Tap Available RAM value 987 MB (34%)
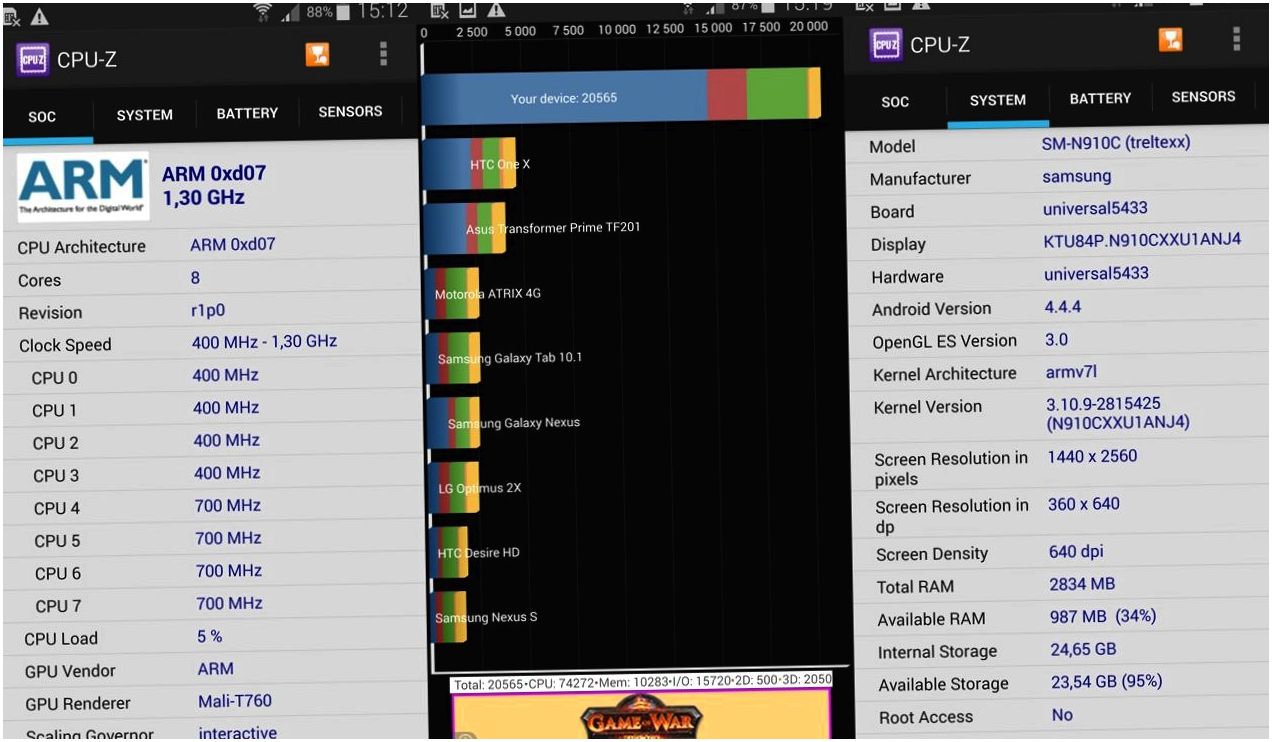This screenshot has width=1272, height=742. click(1103, 617)
